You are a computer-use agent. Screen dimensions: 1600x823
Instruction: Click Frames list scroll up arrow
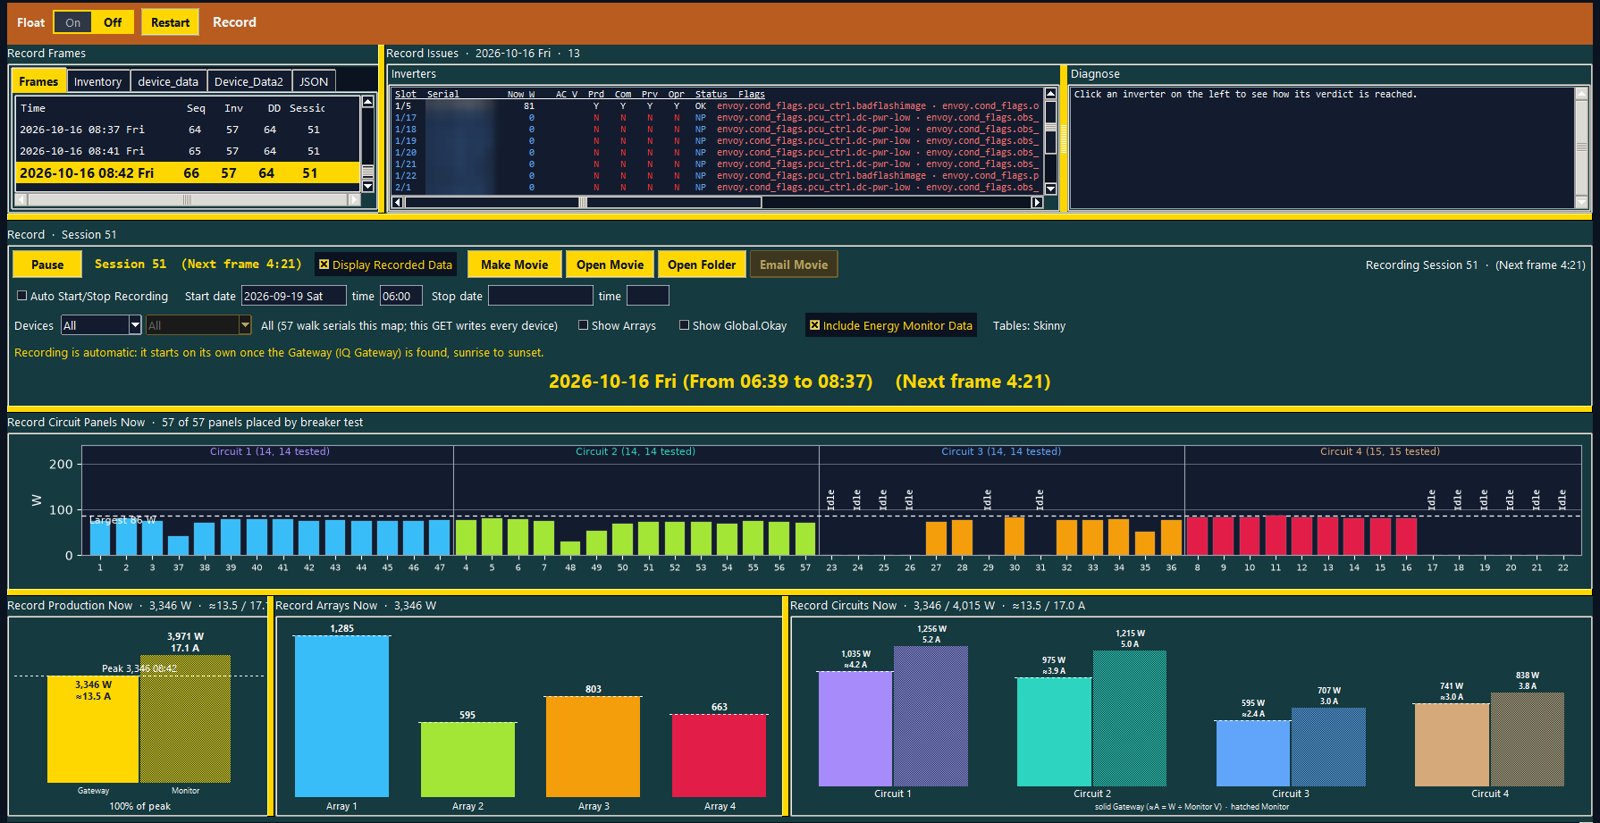[x=368, y=102]
